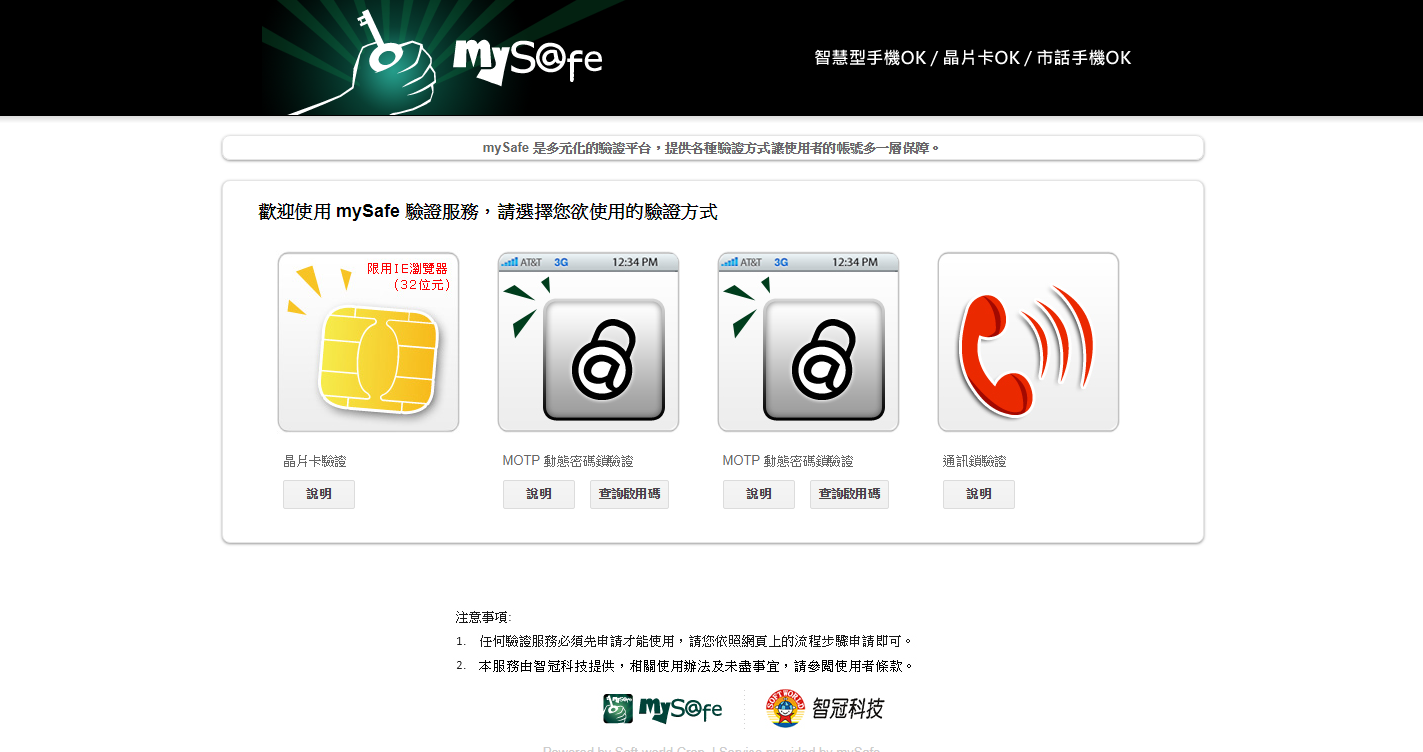The height and width of the screenshot is (752, 1423).
Task: Select the yellow chip card verification icon
Action: [x=368, y=342]
